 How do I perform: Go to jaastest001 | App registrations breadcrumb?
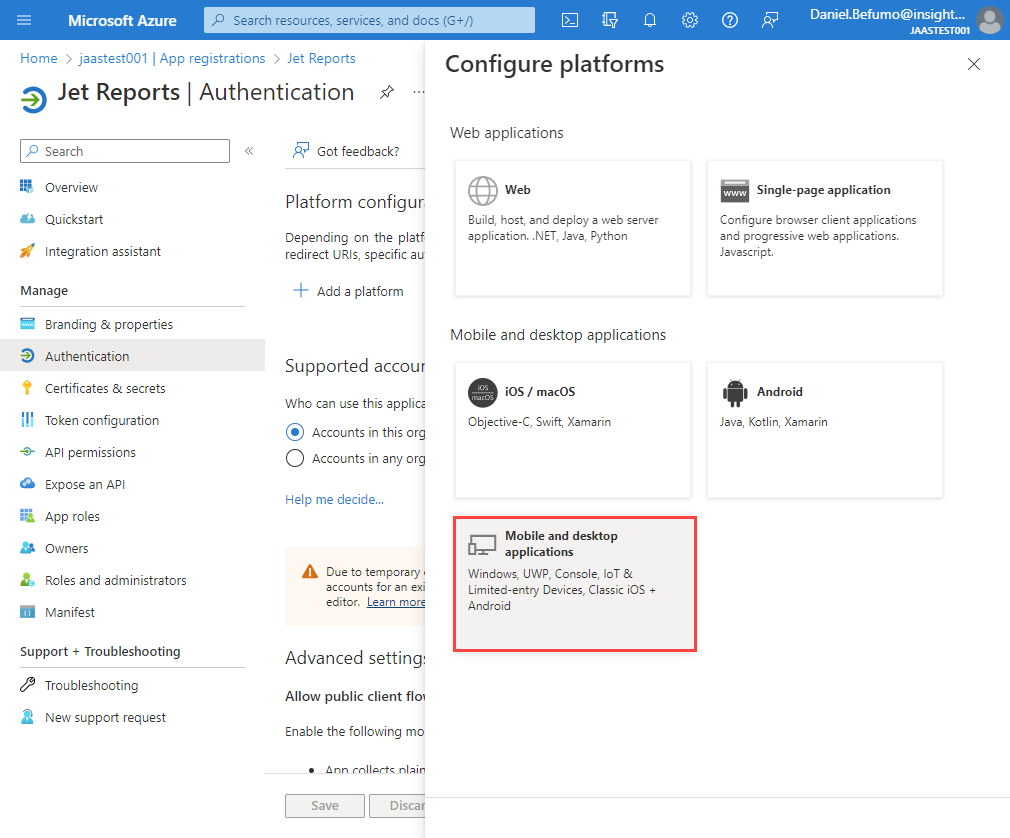coord(172,59)
